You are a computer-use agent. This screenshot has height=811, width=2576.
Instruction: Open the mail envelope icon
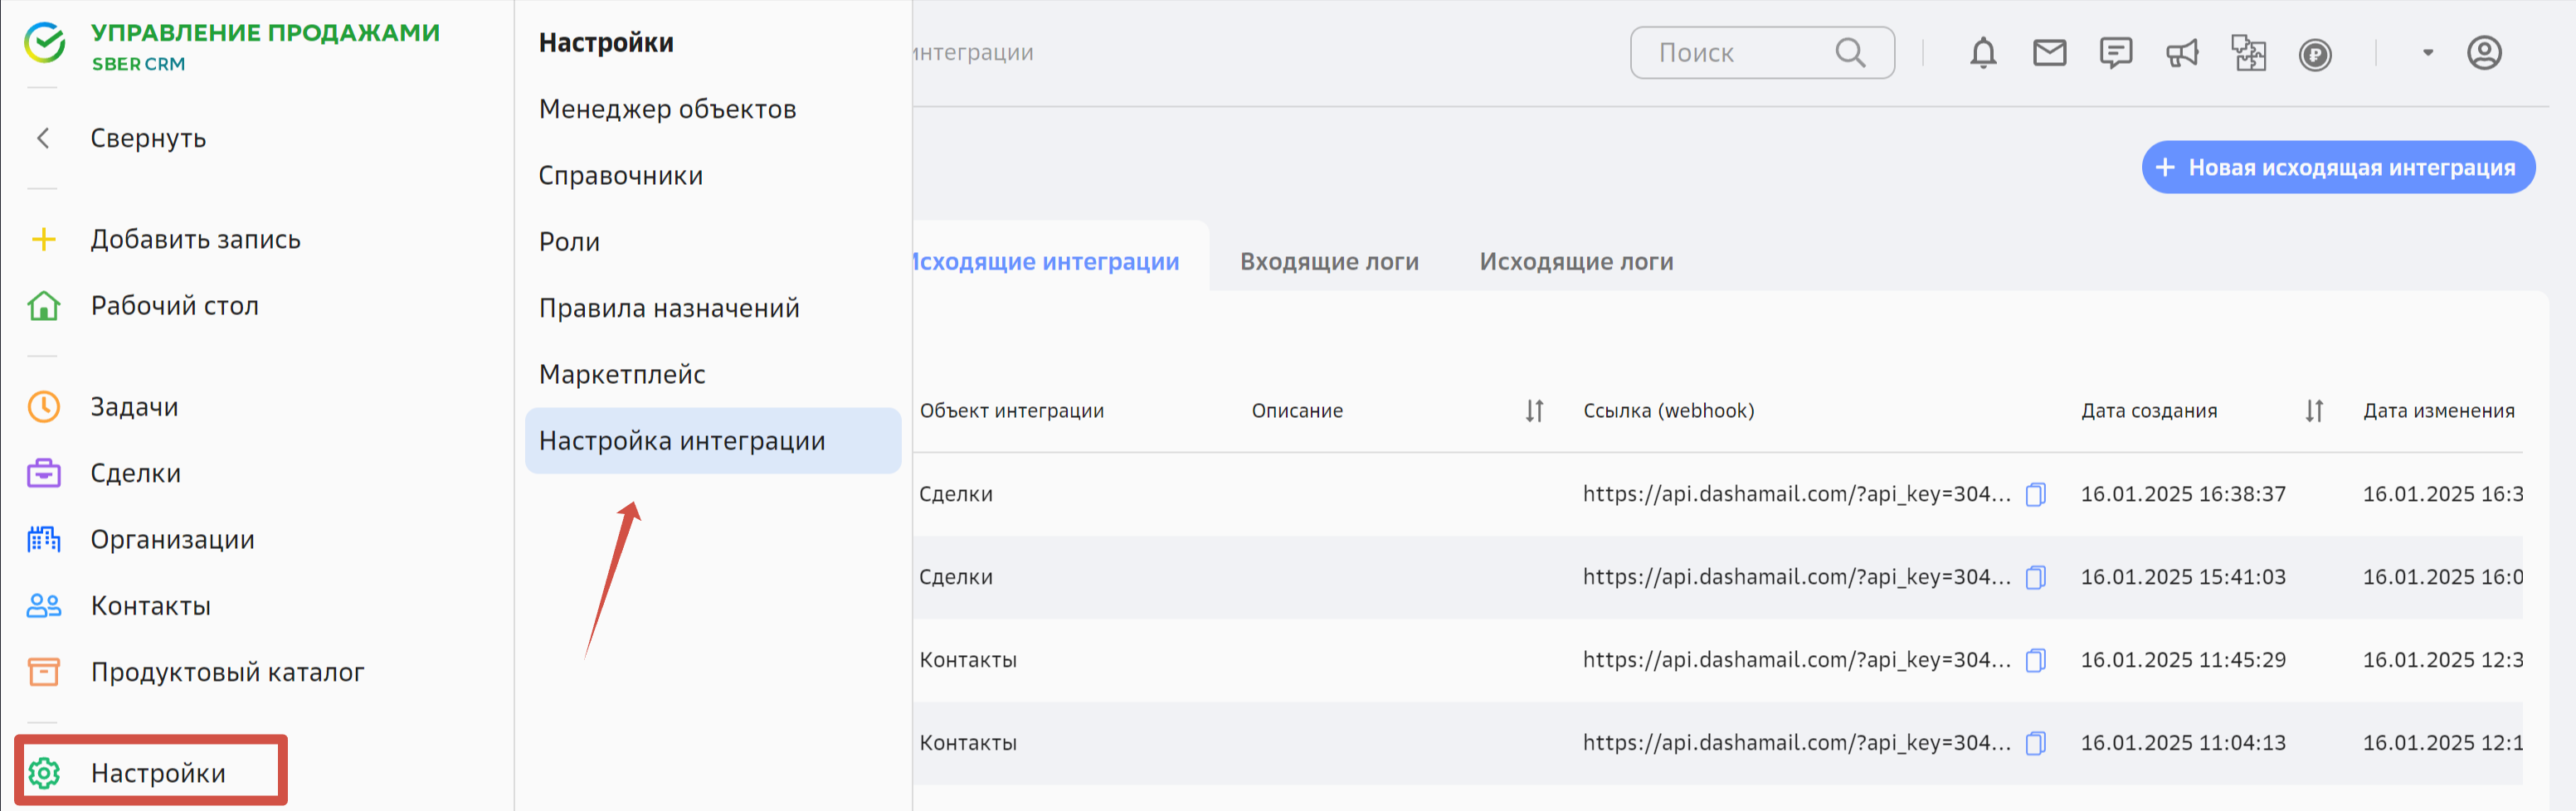tap(2049, 53)
